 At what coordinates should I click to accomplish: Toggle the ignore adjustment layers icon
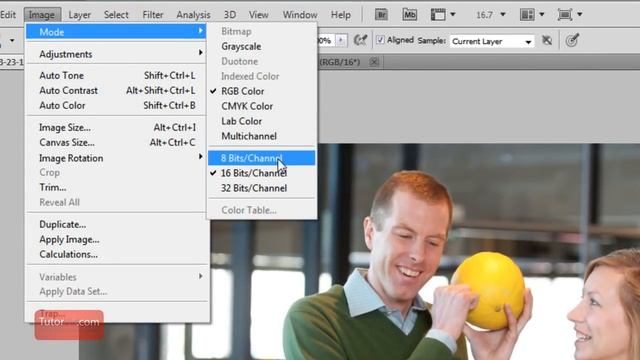coord(547,40)
